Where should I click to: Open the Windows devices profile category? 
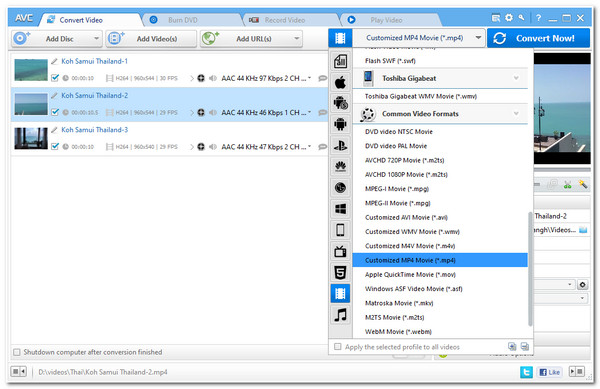click(340, 209)
